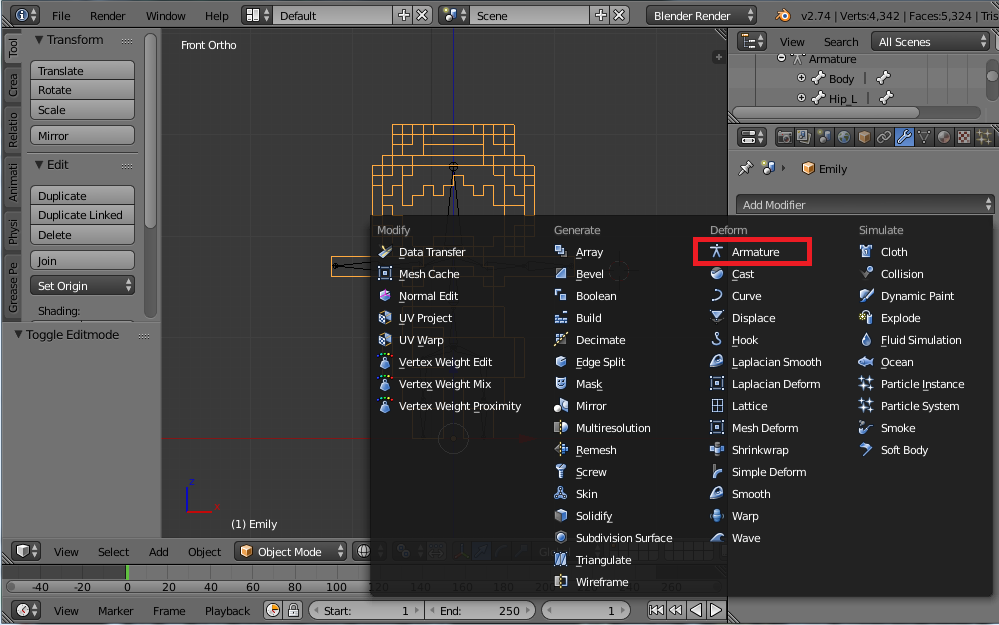The width and height of the screenshot is (999, 625).
Task: Open the 3D View editor type selector
Action: [x=26, y=551]
